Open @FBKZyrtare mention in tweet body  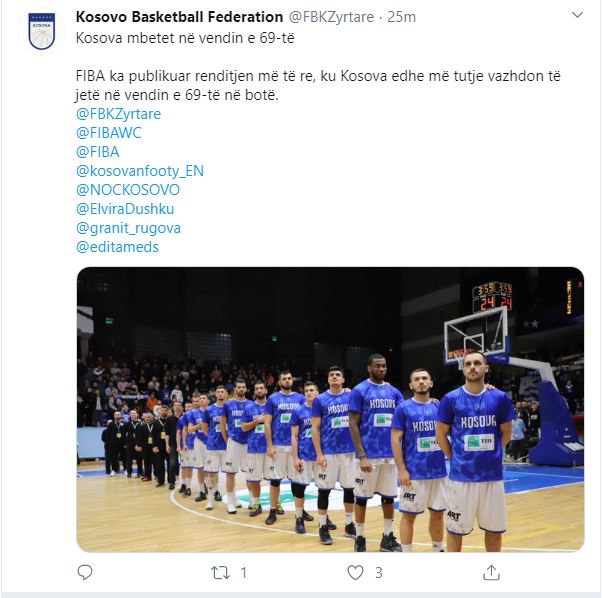119,114
